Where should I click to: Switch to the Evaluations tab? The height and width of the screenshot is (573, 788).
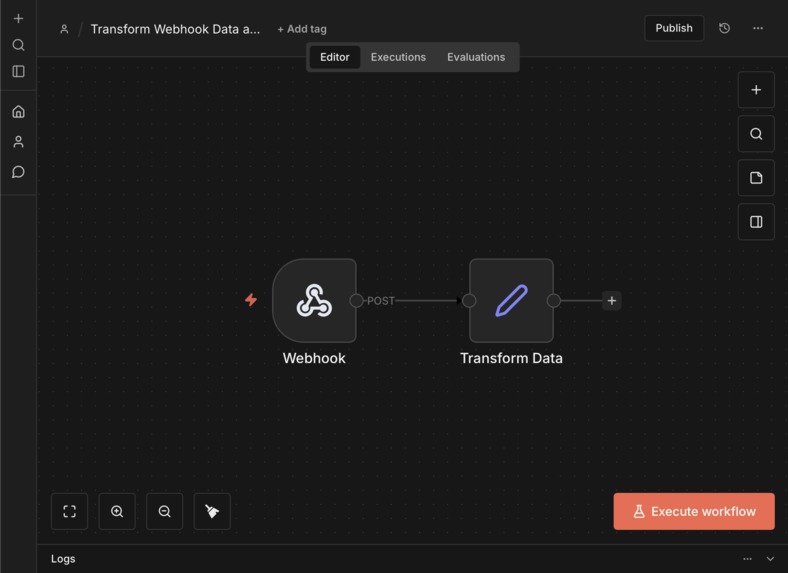pyautogui.click(x=476, y=57)
